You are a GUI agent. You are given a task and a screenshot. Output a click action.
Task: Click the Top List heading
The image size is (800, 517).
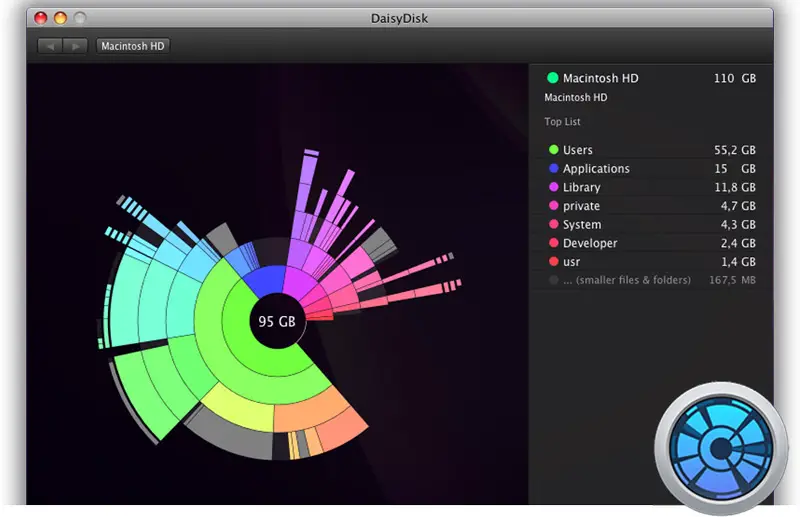tap(562, 121)
